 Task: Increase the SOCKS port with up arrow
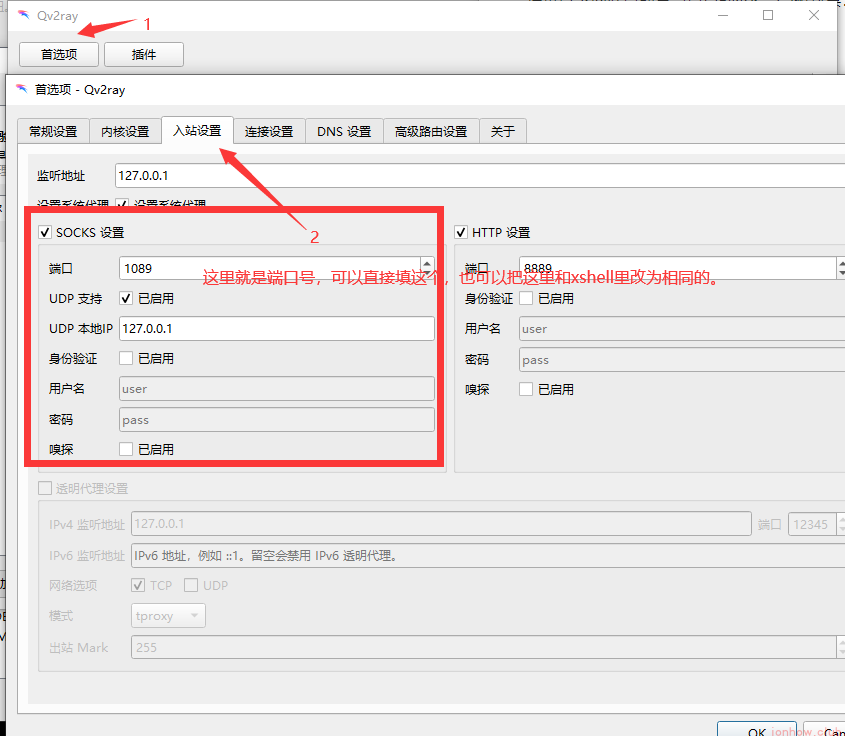point(427,263)
